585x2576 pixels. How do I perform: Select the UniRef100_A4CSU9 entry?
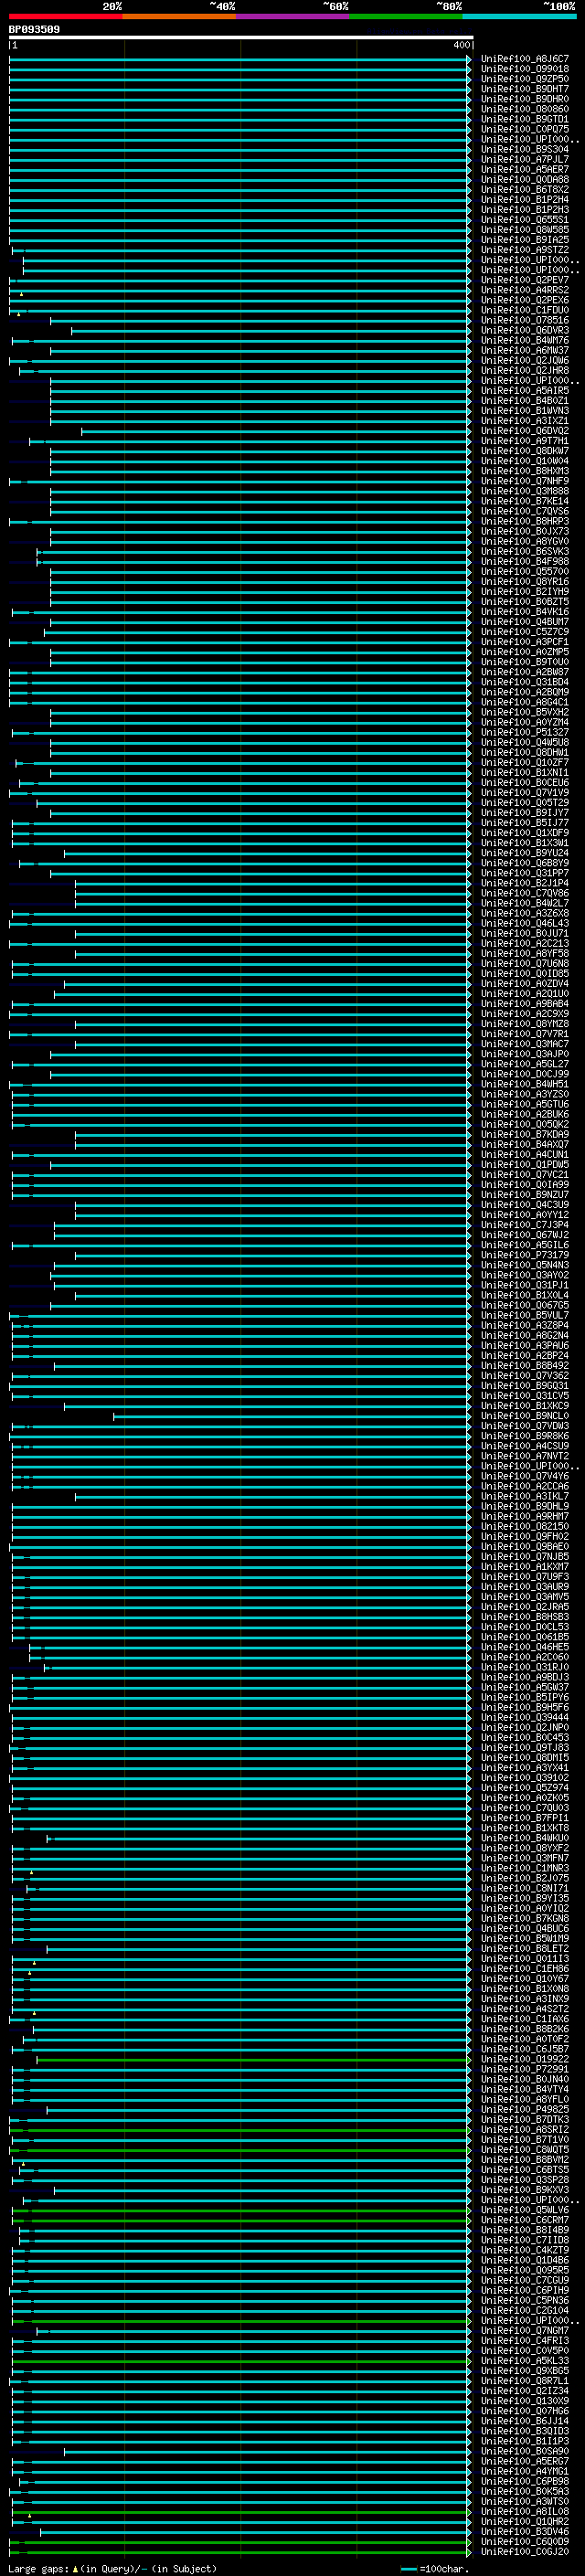click(x=525, y=1446)
